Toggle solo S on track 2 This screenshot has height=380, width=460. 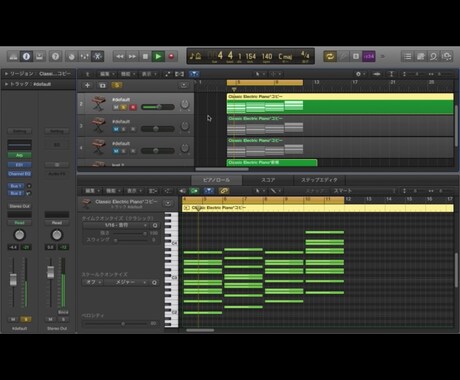pyautogui.click(x=124, y=107)
